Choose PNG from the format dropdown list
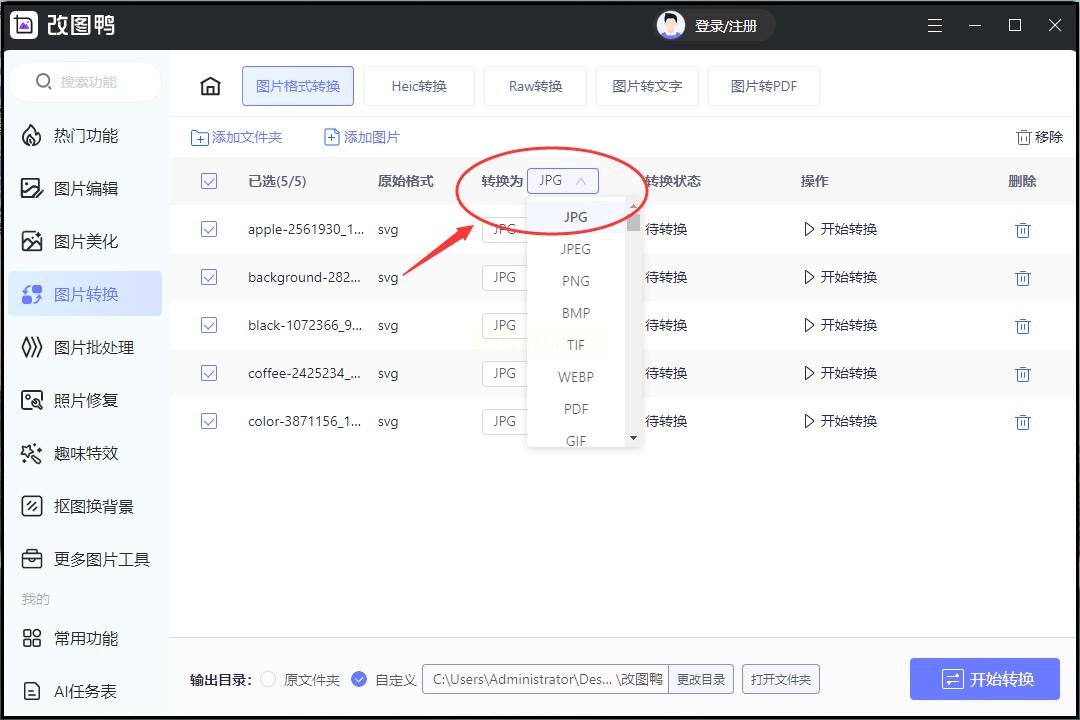The width and height of the screenshot is (1080, 720). coord(576,281)
